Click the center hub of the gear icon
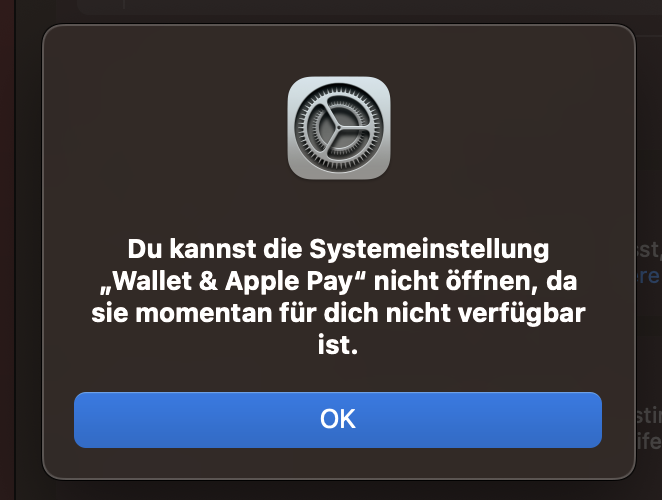The height and width of the screenshot is (500, 662). coord(339,127)
